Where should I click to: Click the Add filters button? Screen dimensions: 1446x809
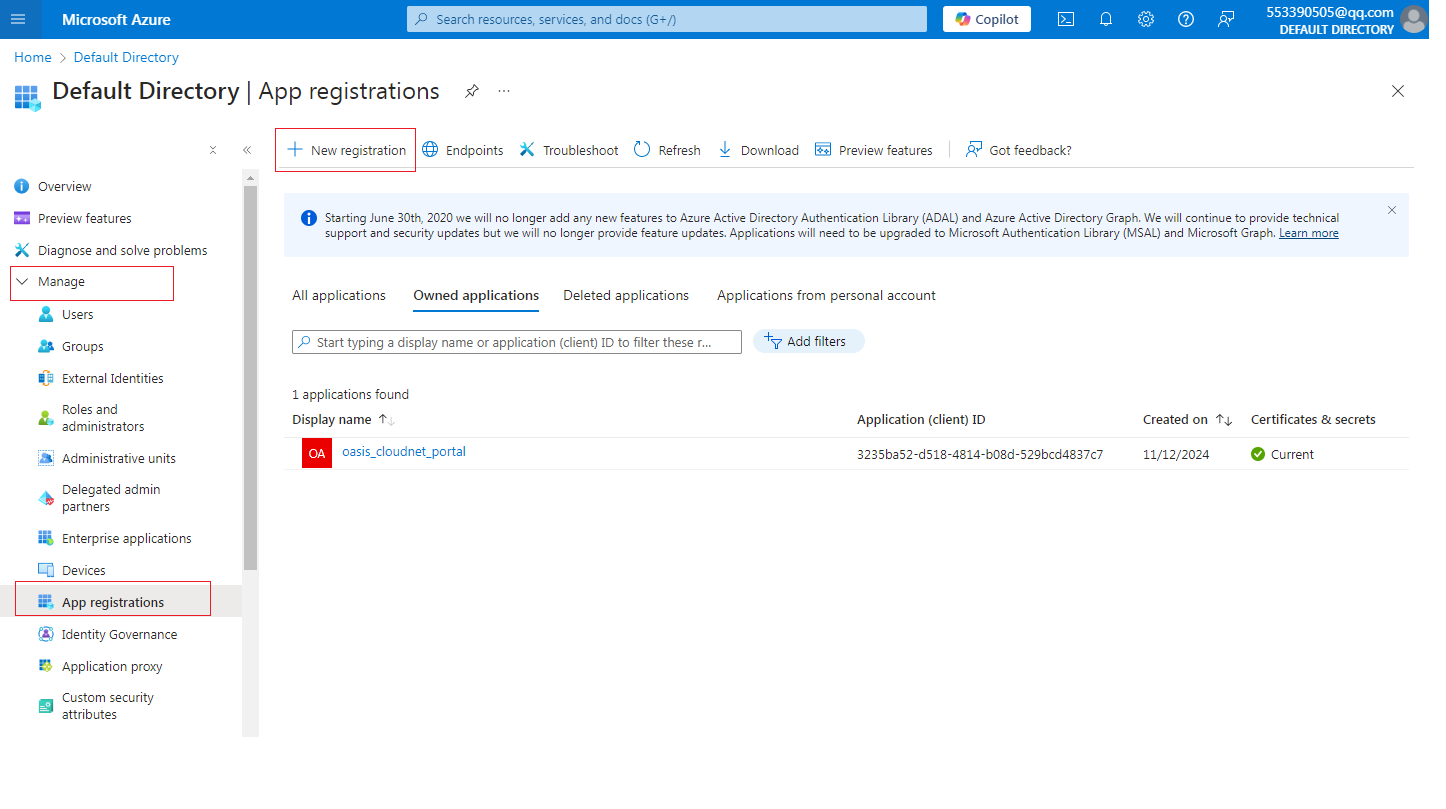click(x=808, y=341)
